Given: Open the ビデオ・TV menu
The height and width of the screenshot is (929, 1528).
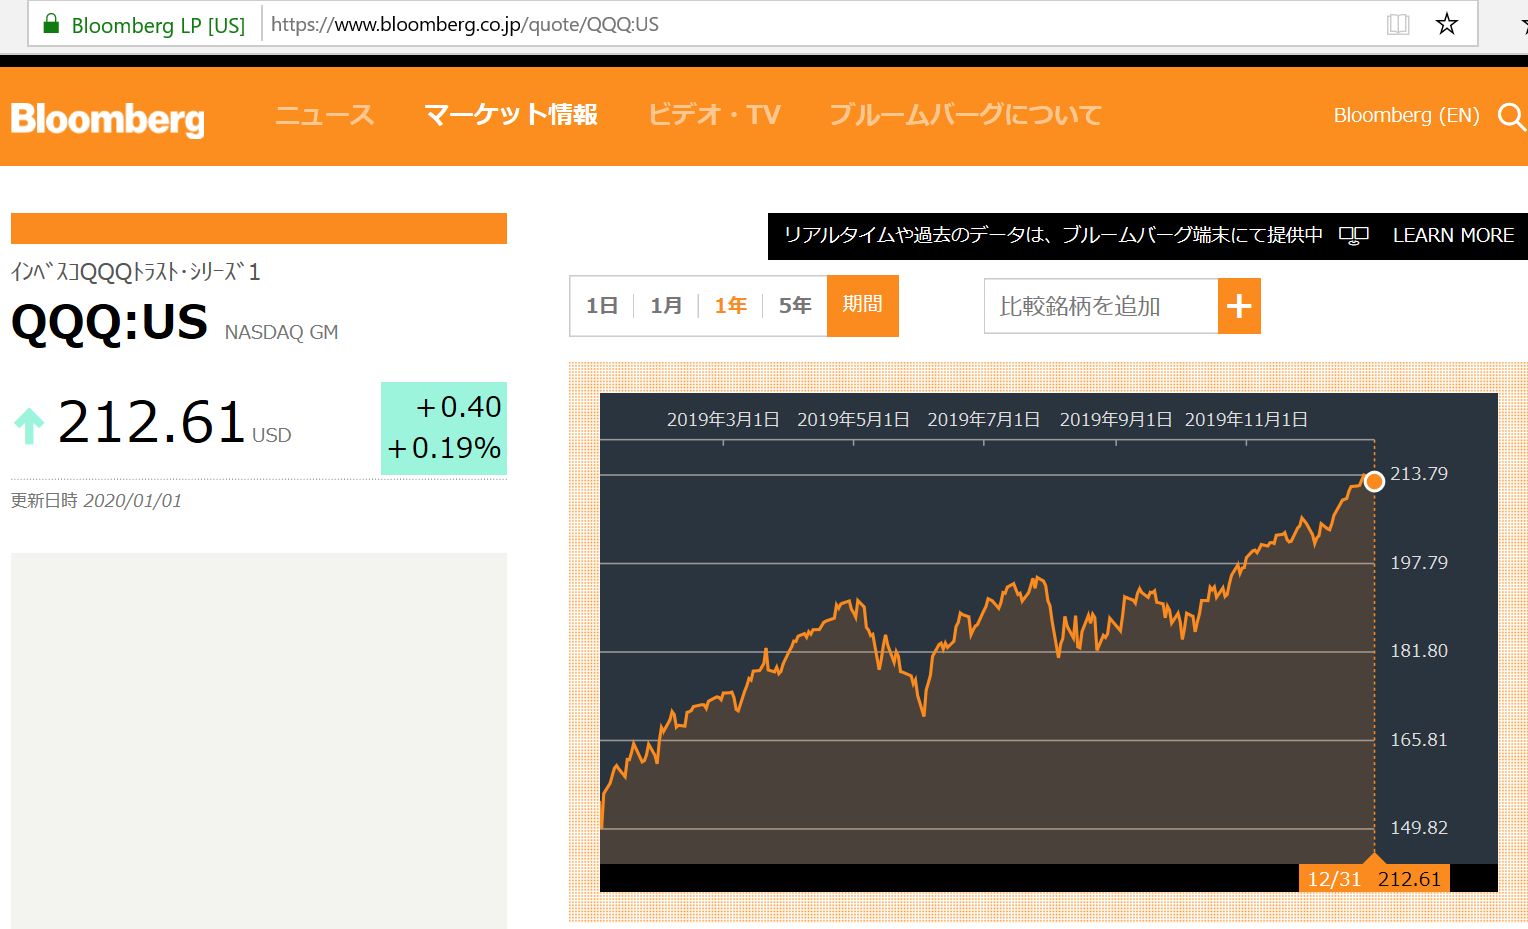Looking at the screenshot, I should click(714, 115).
